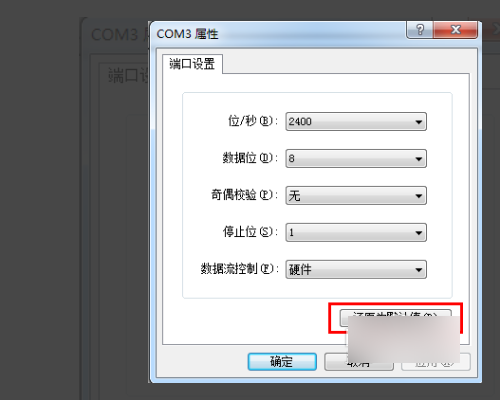
Task: Confirm settings with the 确定 button
Action: point(282,362)
